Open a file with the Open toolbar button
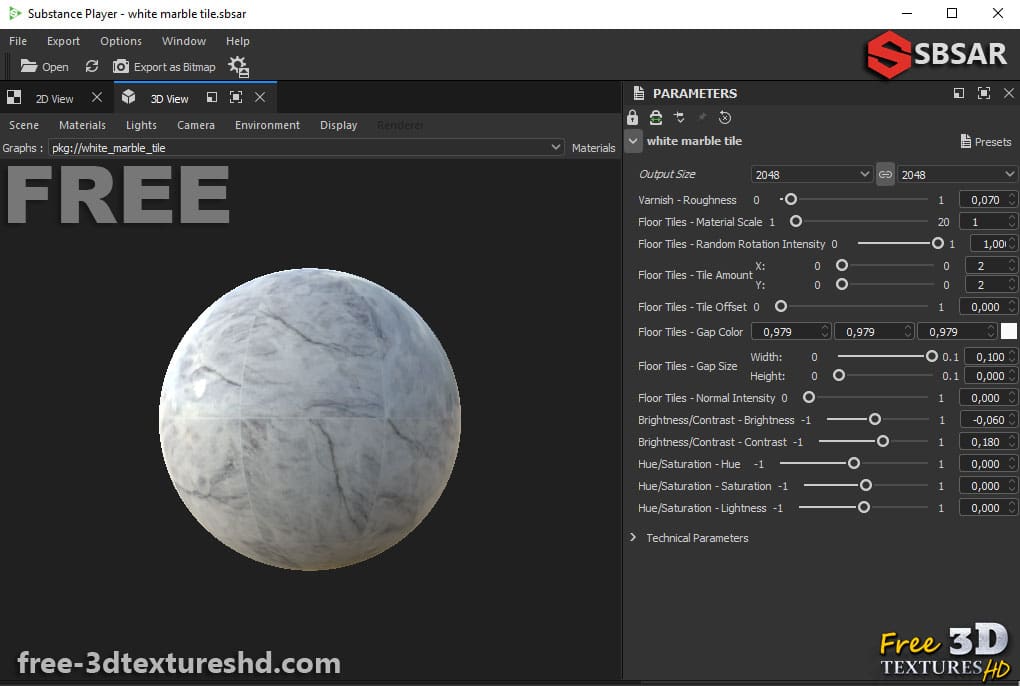 pos(44,66)
